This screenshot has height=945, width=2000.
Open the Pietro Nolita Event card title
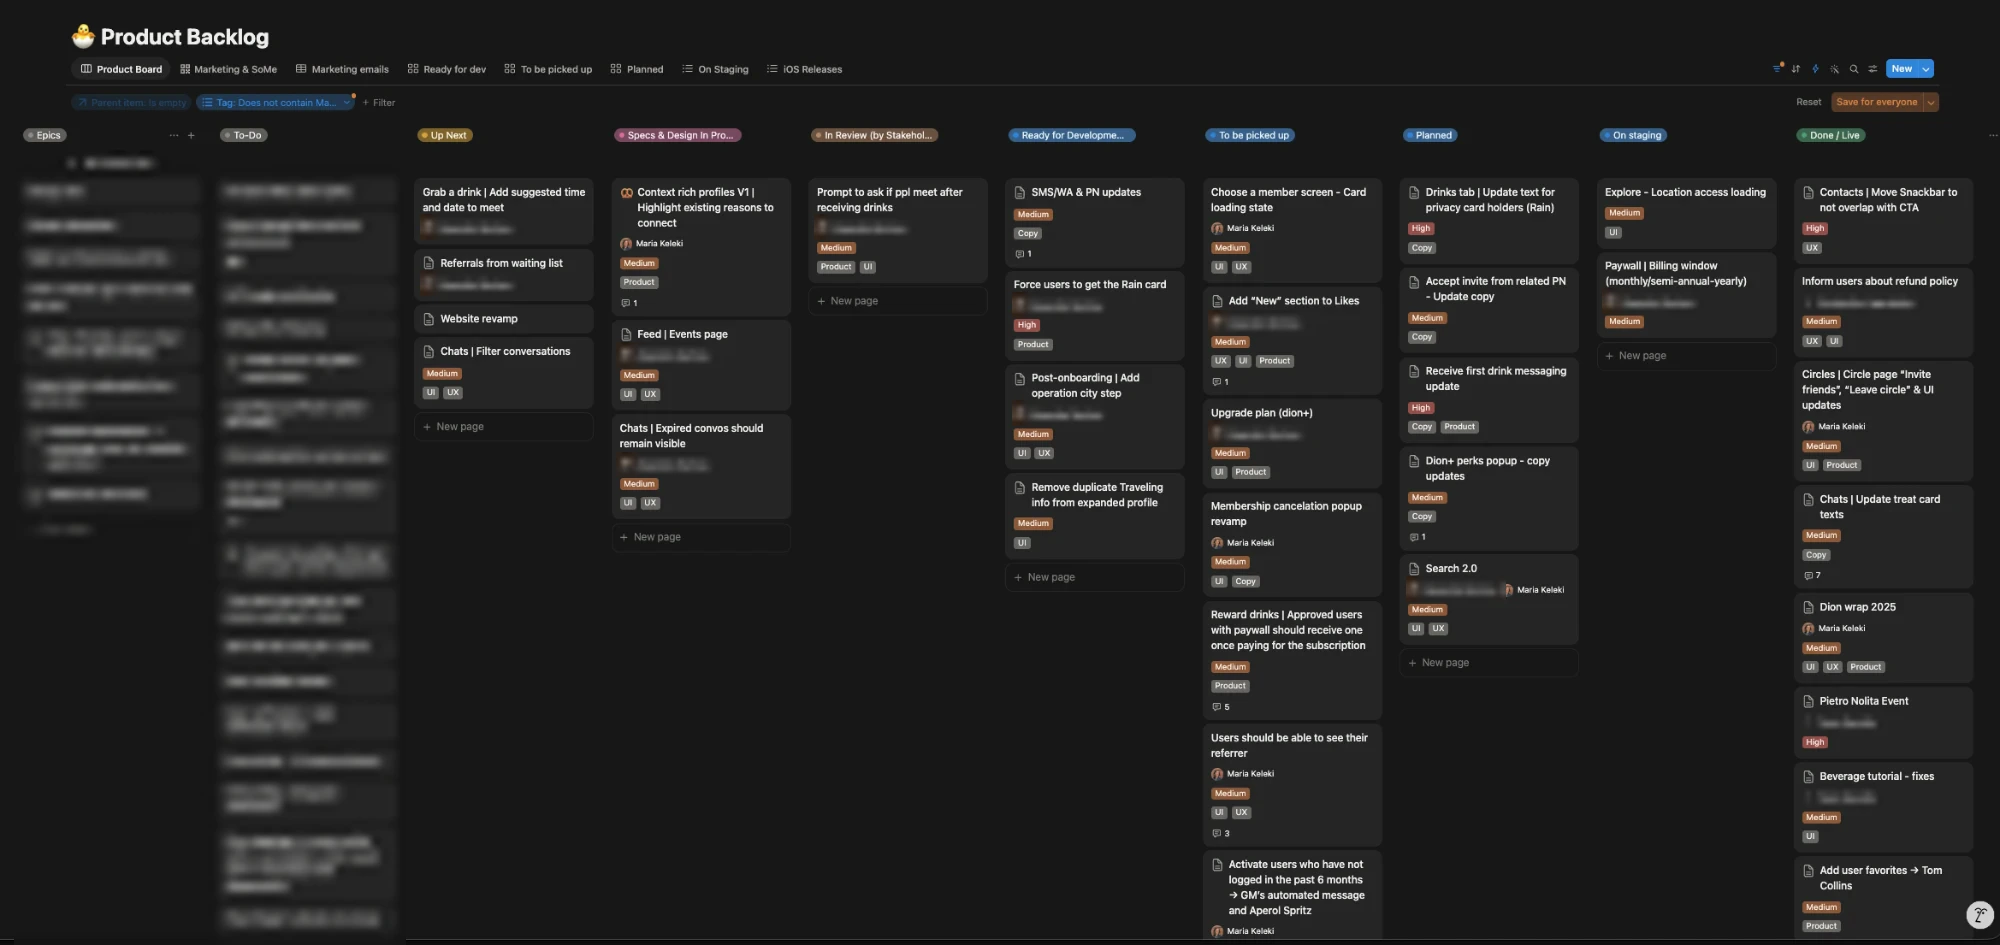coord(1864,701)
